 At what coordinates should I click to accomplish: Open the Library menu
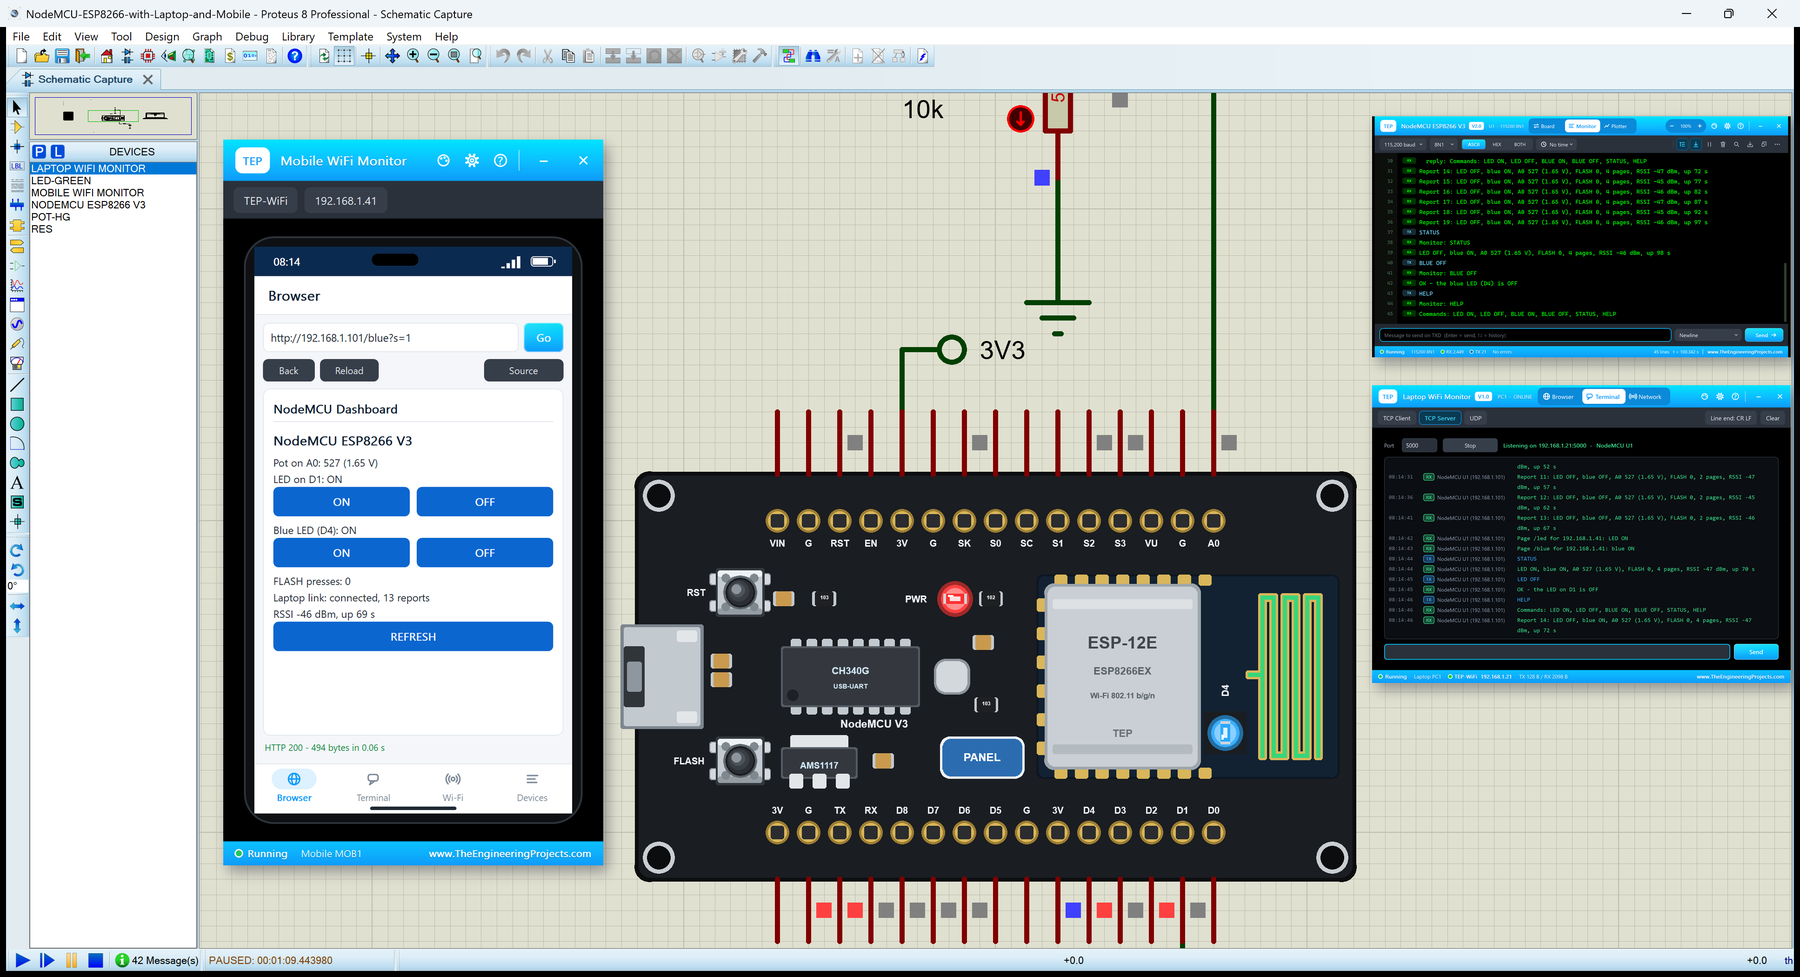pos(298,36)
